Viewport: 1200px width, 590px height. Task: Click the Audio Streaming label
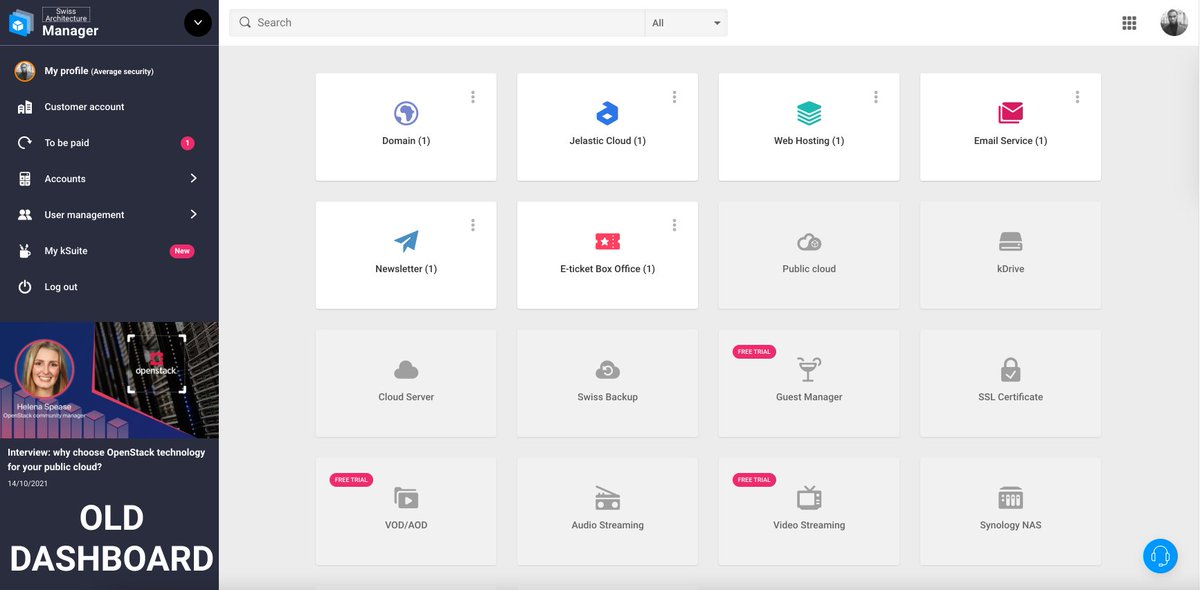pyautogui.click(x=607, y=525)
